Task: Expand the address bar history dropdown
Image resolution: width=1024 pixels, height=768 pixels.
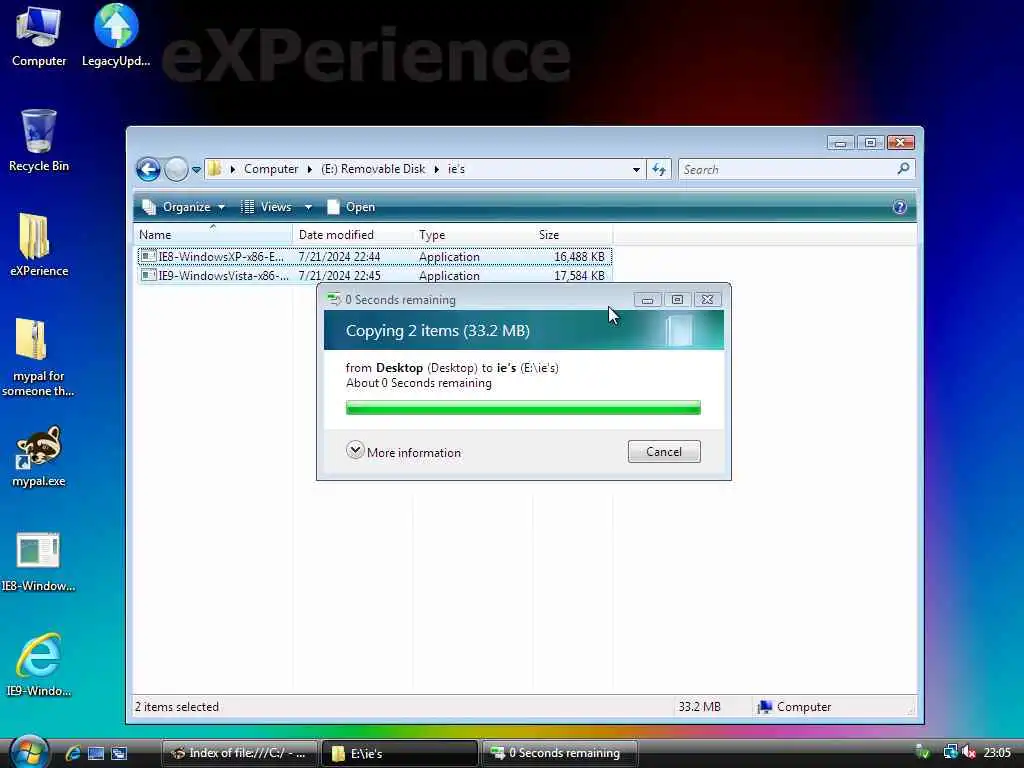Action: point(636,170)
